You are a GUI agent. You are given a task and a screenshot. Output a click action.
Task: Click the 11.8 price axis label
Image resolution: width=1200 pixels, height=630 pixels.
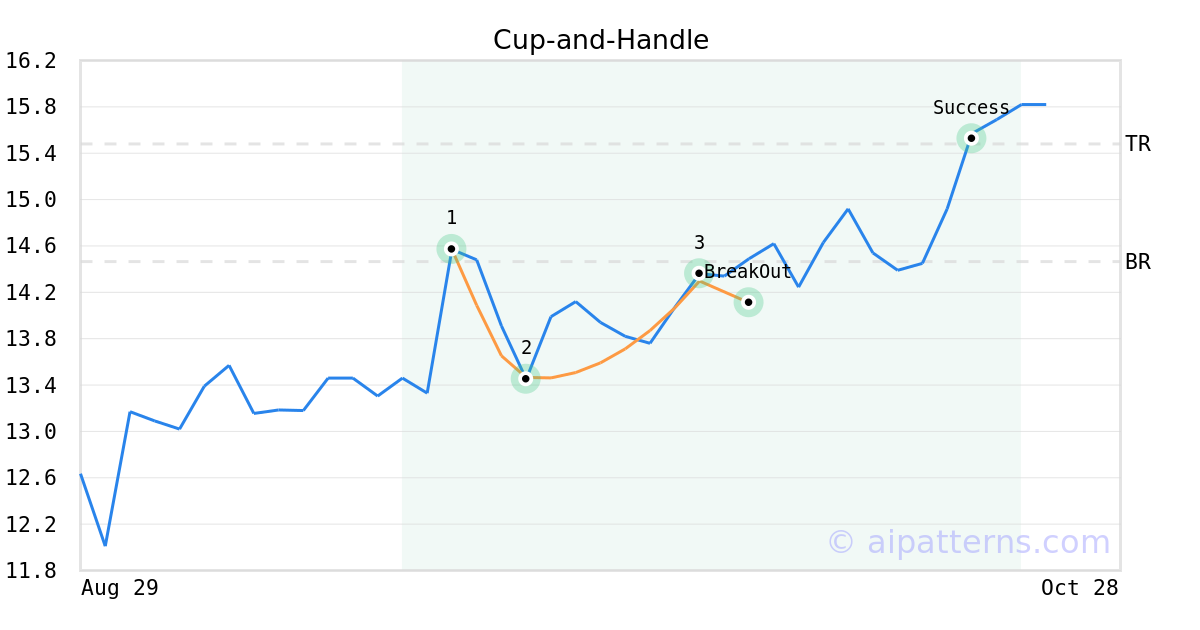(31, 571)
